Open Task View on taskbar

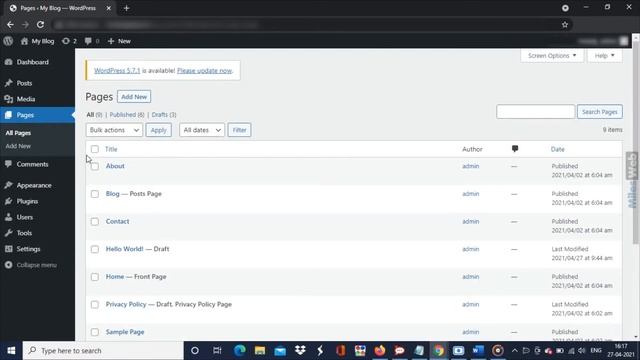point(217,351)
